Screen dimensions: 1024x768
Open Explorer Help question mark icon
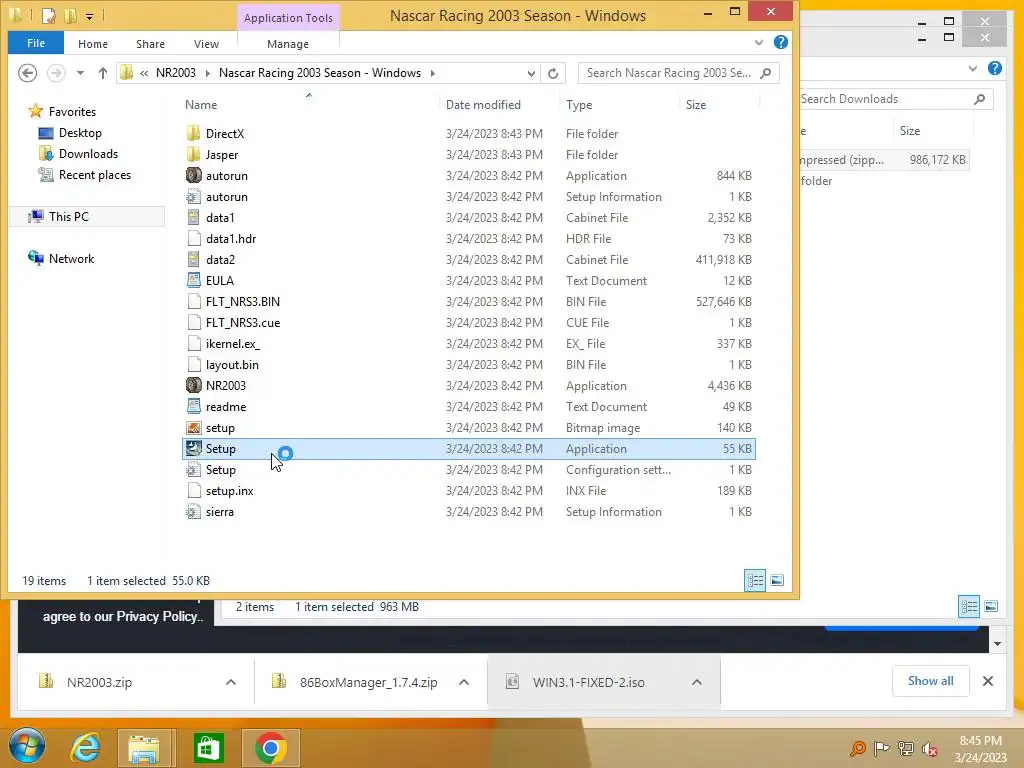[x=780, y=42]
